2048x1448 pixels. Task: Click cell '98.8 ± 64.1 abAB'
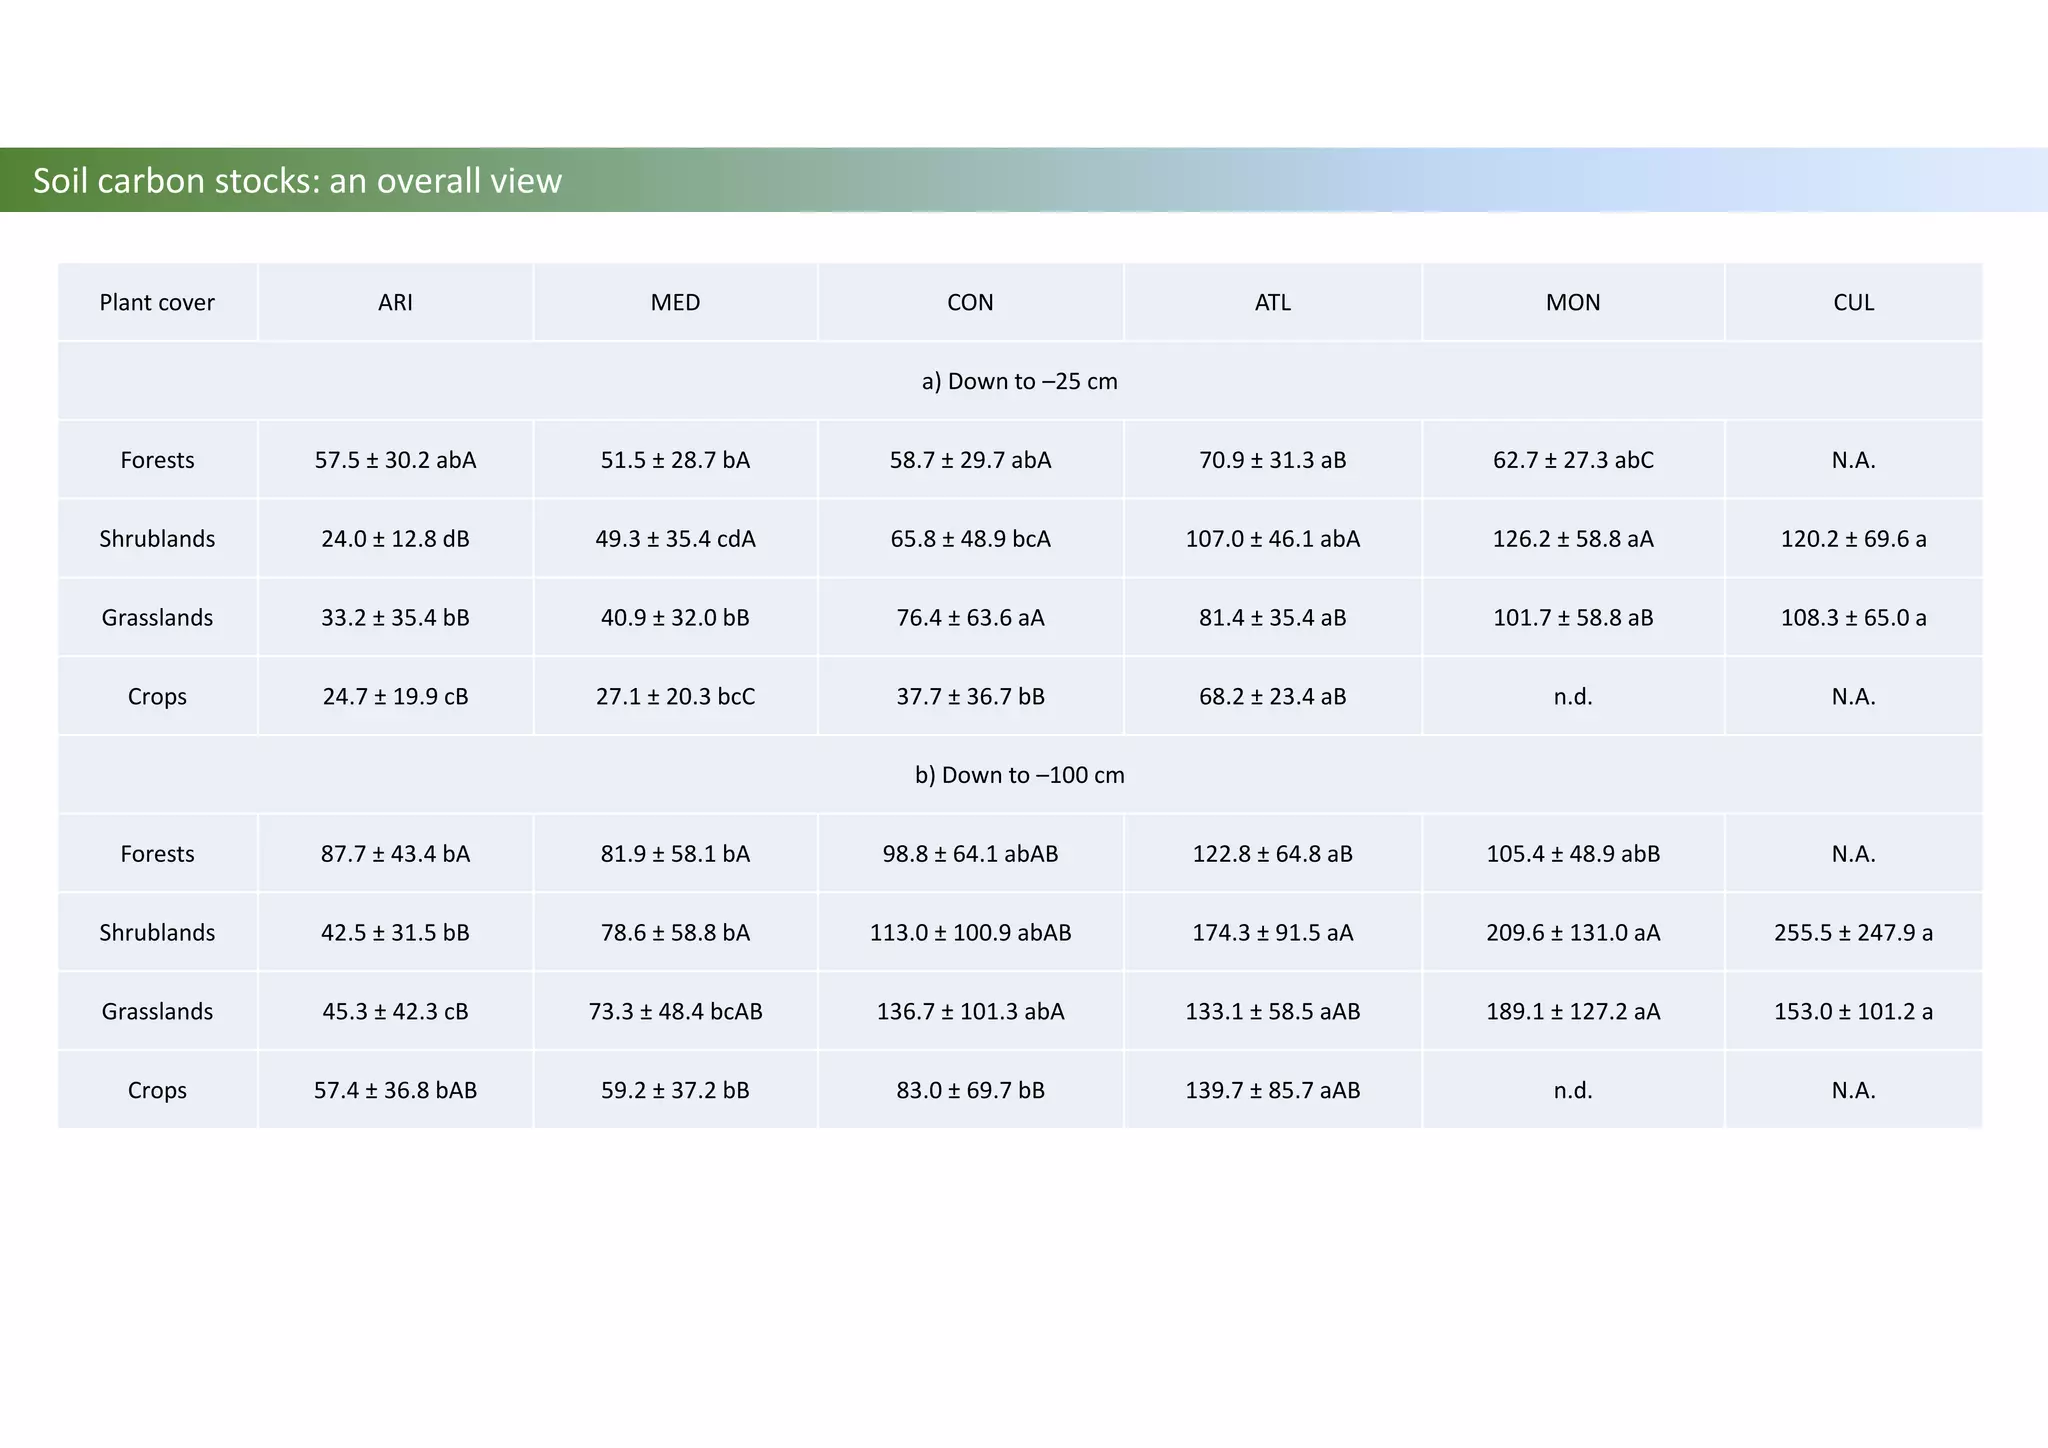[x=971, y=854]
